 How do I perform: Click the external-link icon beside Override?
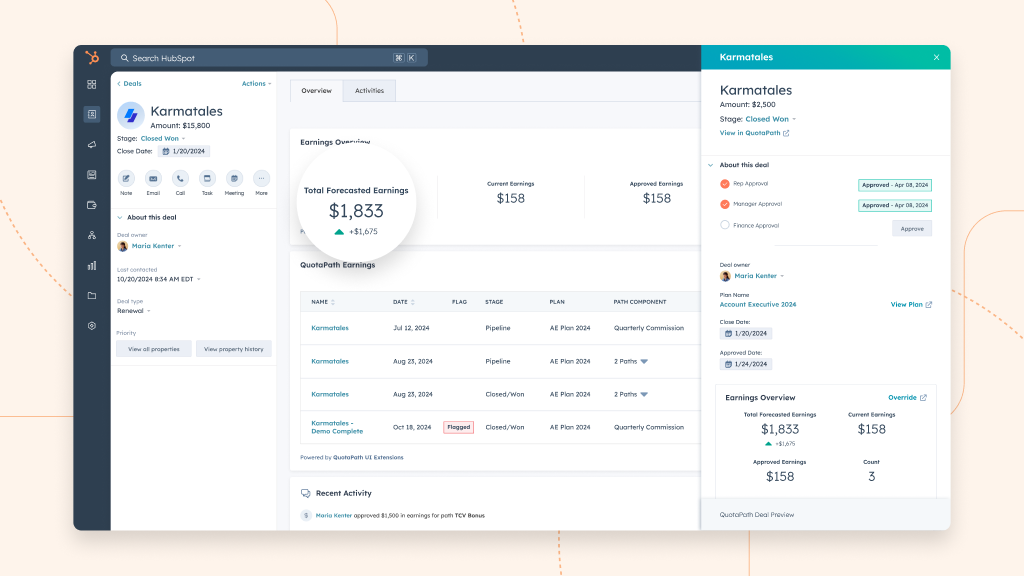[923, 397]
